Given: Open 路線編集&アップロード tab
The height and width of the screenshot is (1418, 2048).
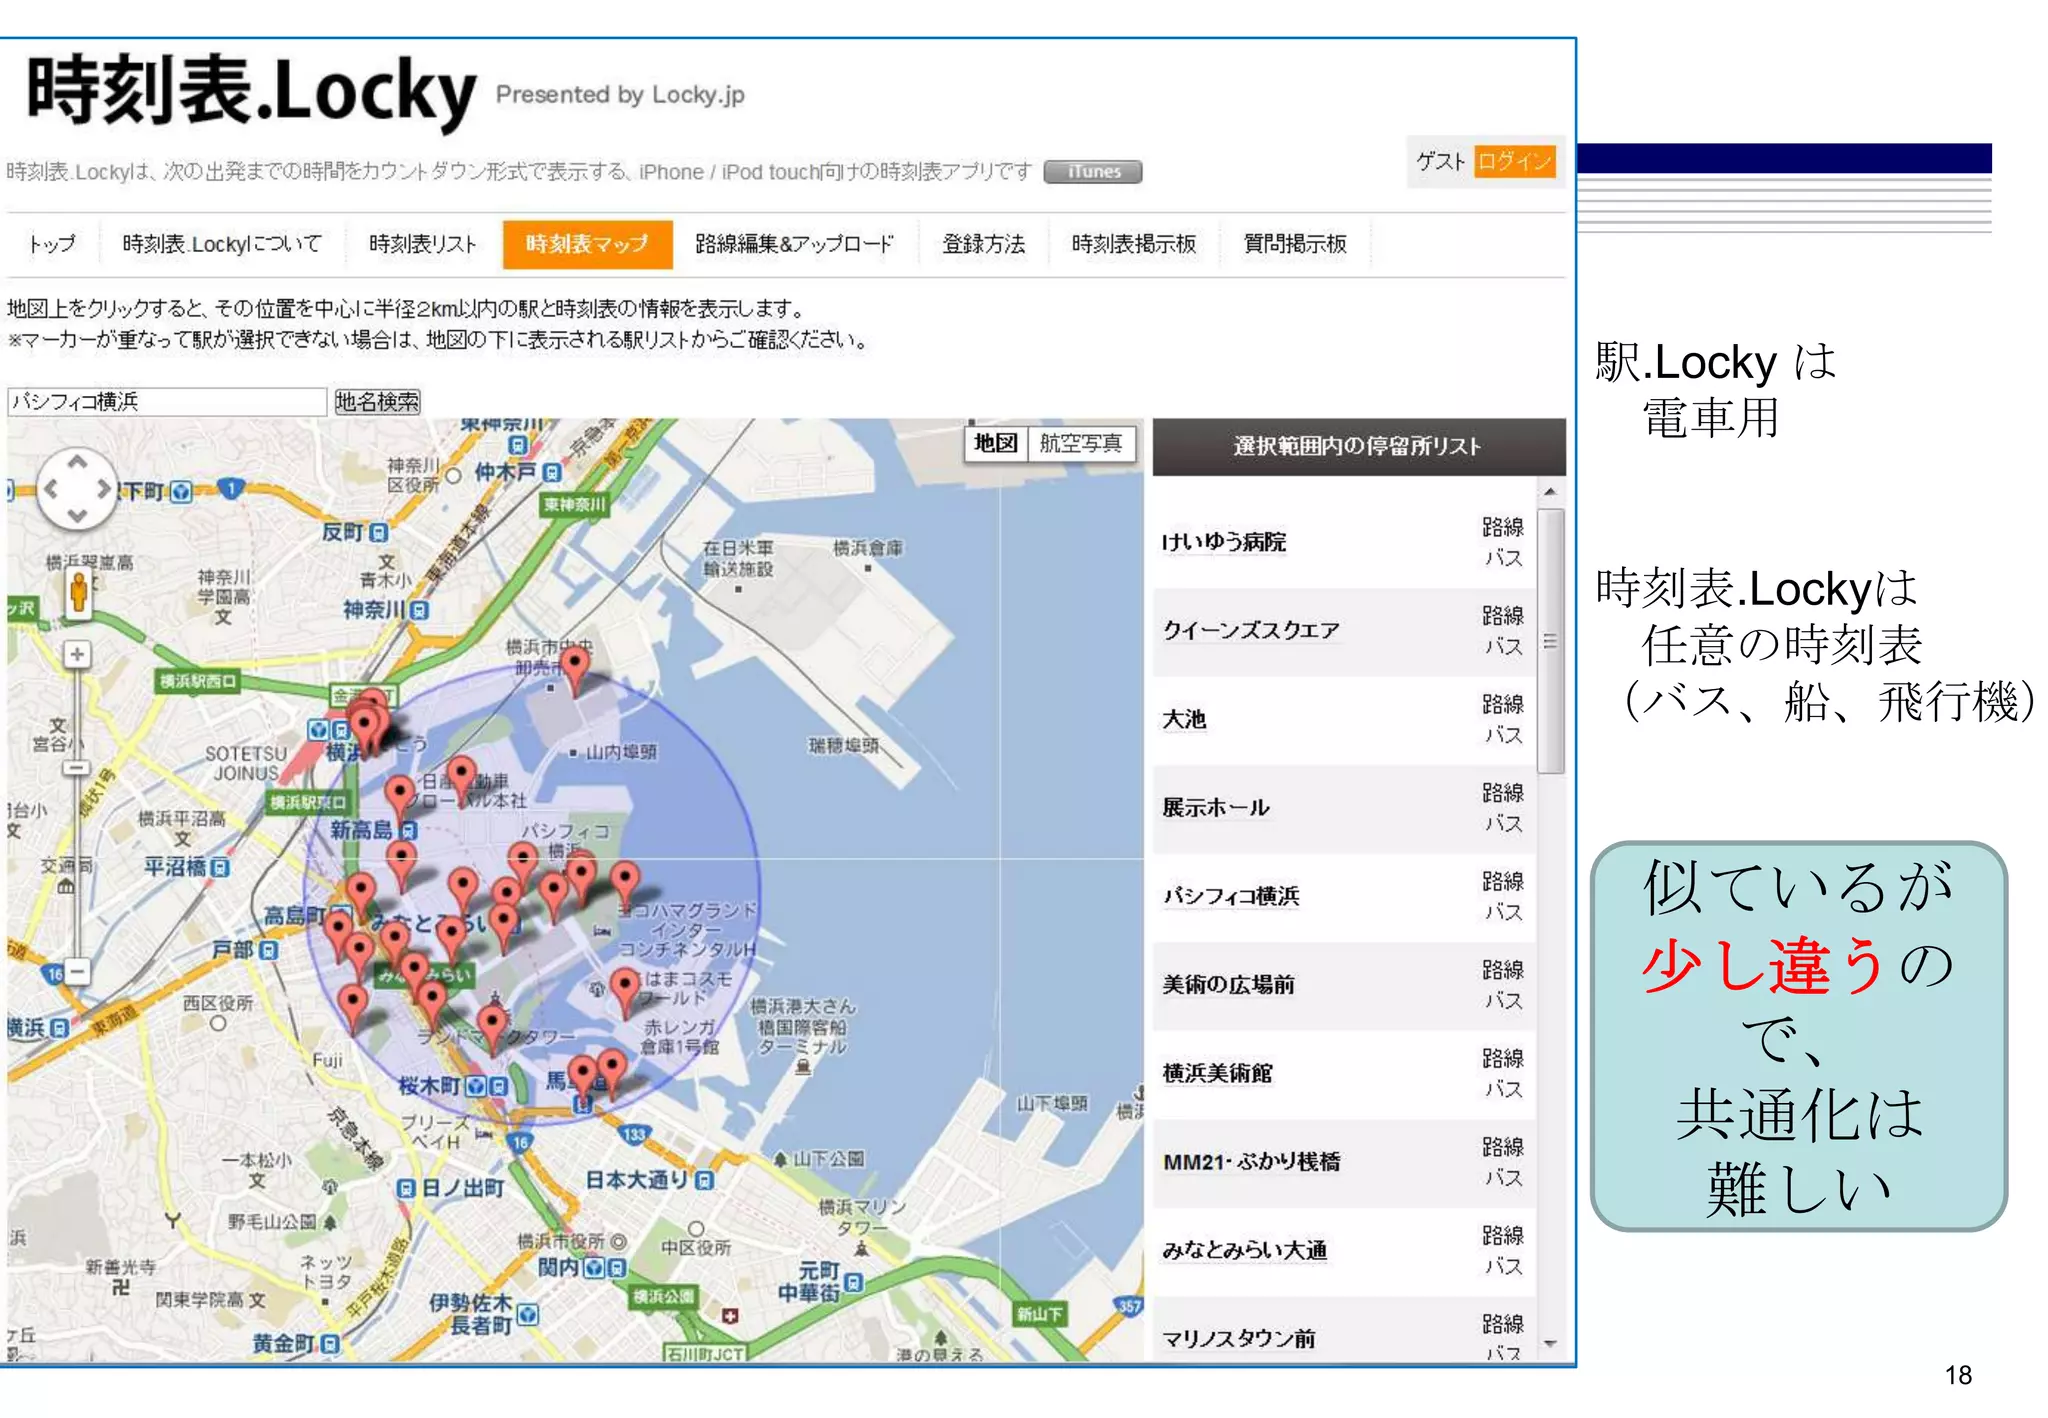Looking at the screenshot, I should pyautogui.click(x=795, y=244).
